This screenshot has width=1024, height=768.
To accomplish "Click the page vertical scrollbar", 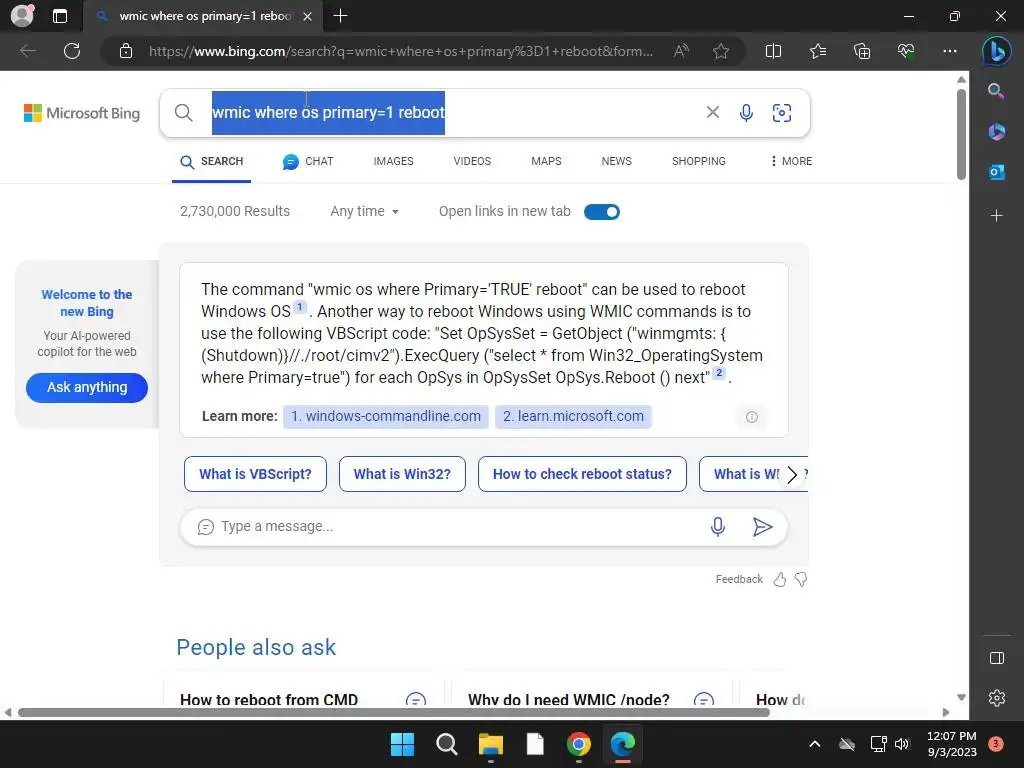I will (961, 135).
